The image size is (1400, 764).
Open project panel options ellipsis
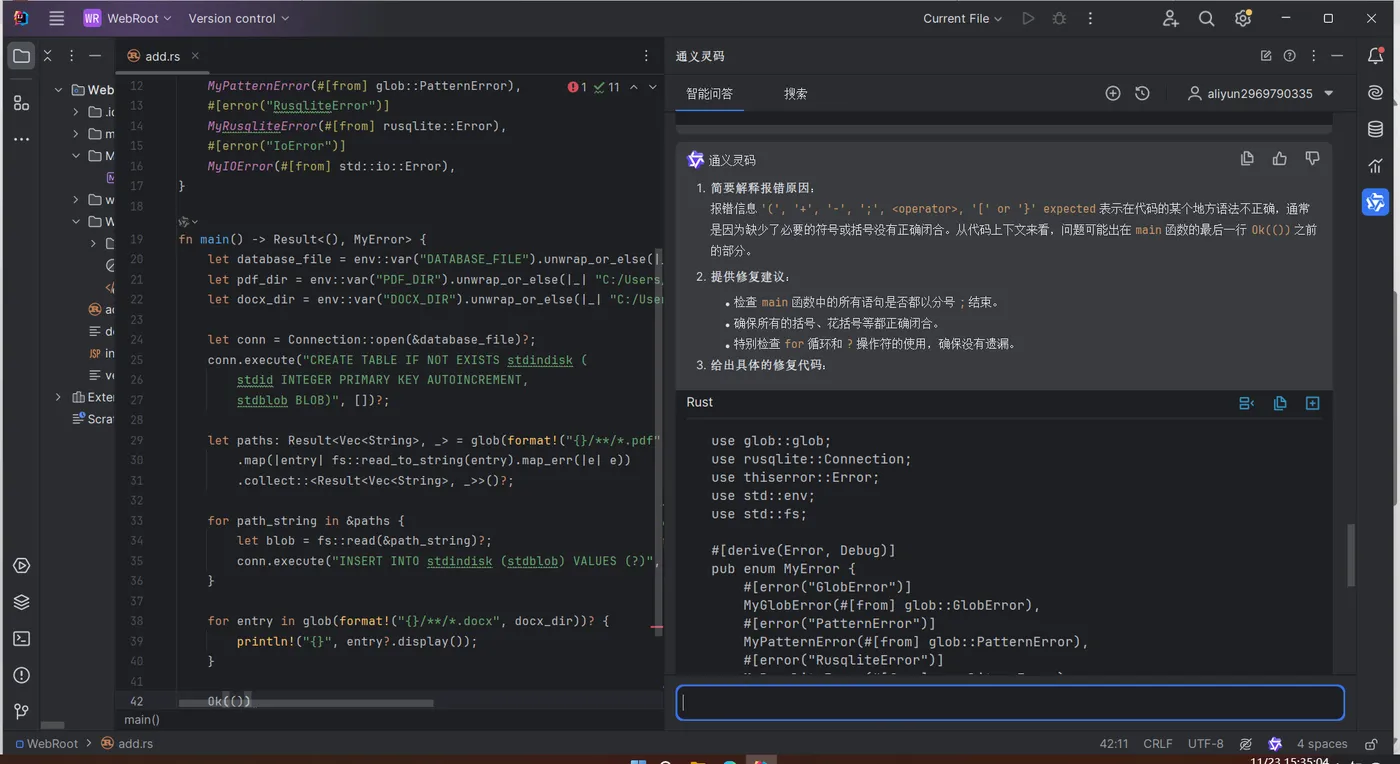(71, 56)
